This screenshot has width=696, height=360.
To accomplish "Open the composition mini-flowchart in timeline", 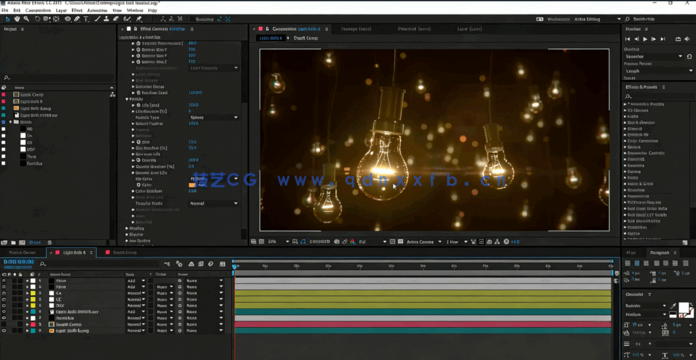I will click(167, 264).
